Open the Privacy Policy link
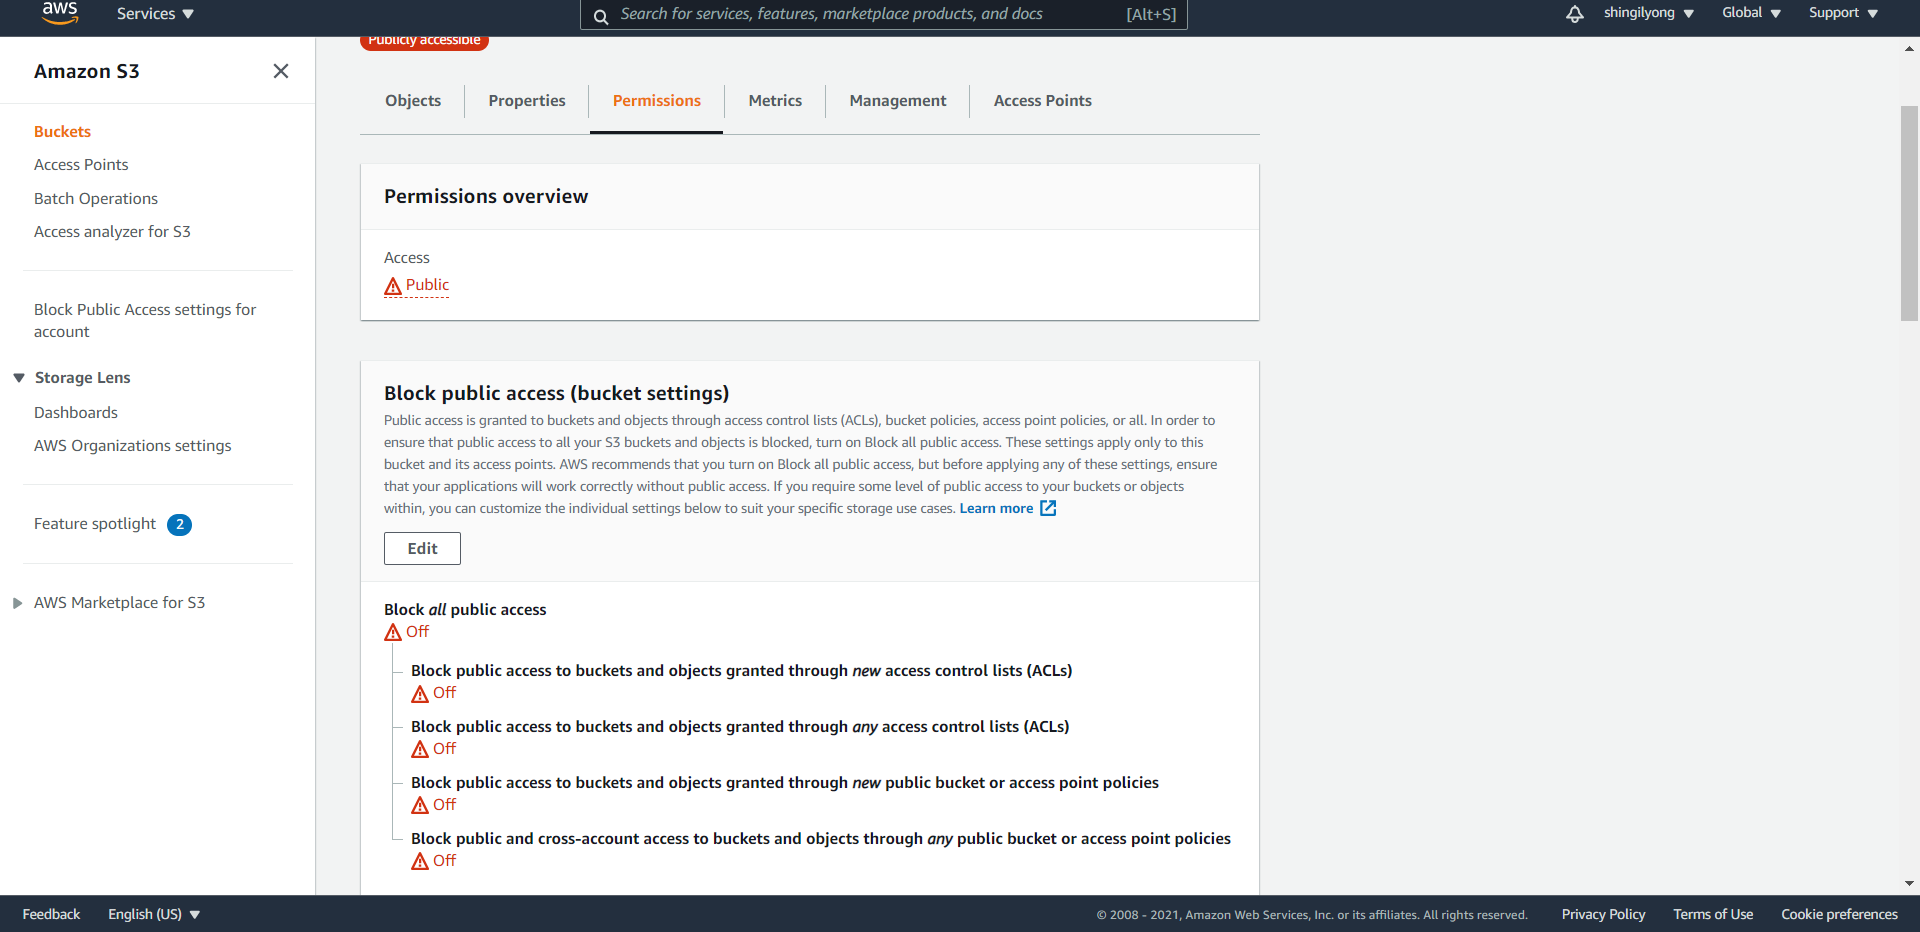Image resolution: width=1920 pixels, height=932 pixels. click(1603, 915)
